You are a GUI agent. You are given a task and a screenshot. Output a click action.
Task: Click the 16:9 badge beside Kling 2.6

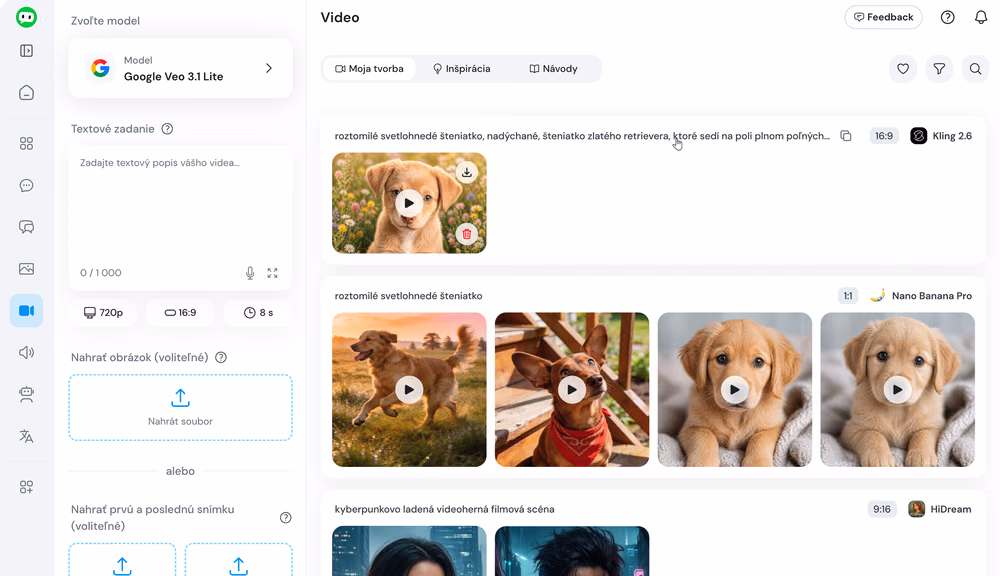(x=884, y=136)
